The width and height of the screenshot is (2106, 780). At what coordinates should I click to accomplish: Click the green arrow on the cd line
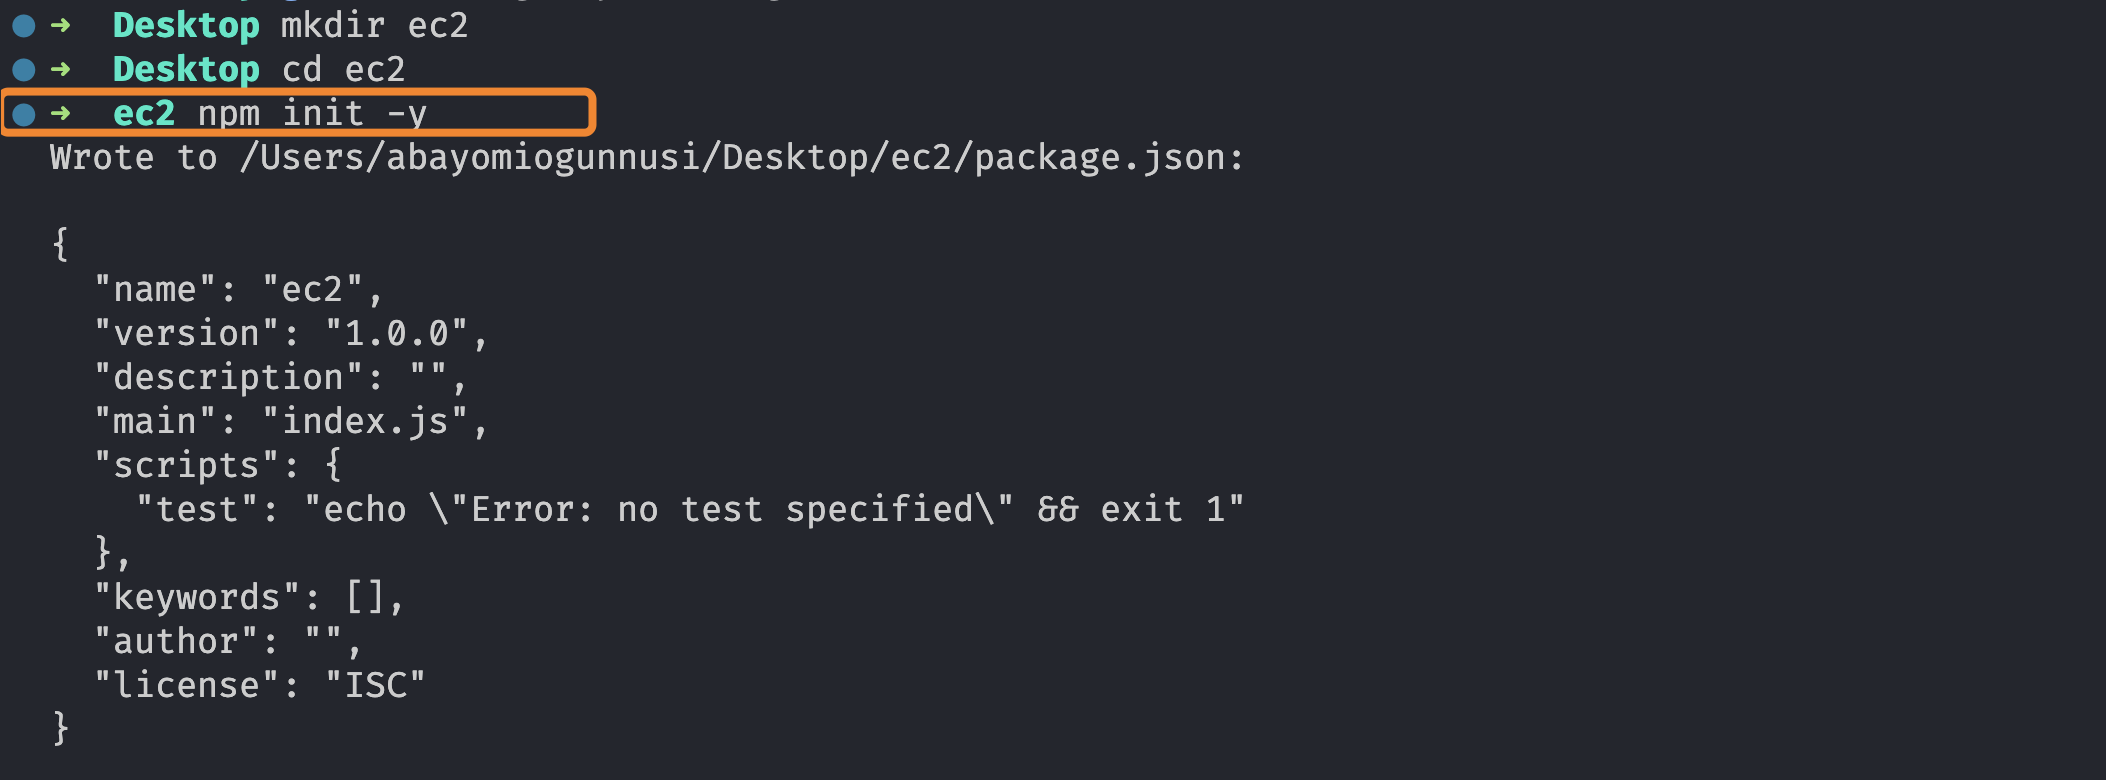click(61, 70)
